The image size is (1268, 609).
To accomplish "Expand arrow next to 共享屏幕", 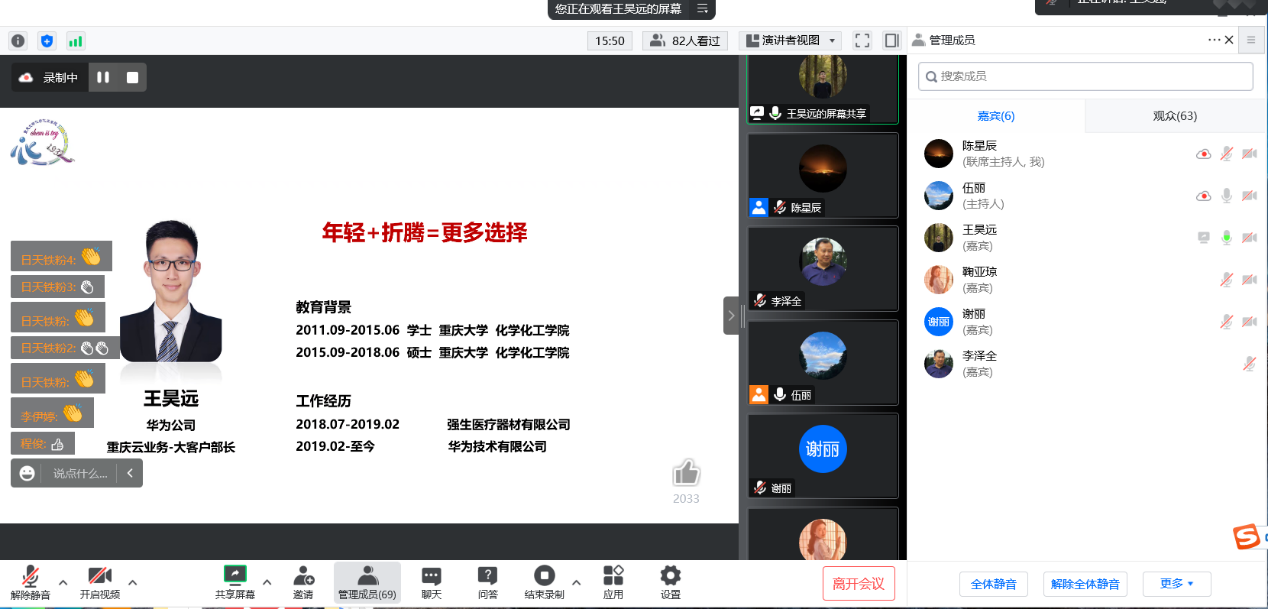I will click(266, 582).
